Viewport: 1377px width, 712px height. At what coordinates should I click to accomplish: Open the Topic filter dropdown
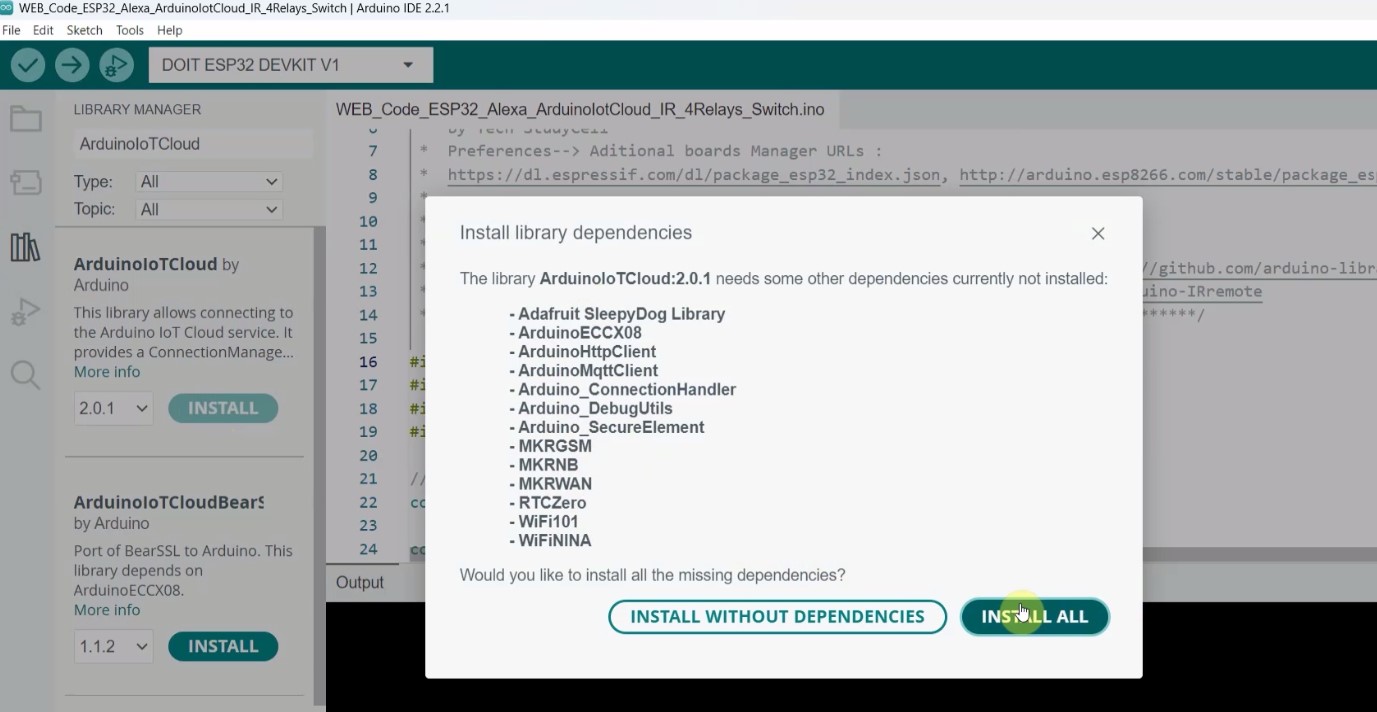210,210
